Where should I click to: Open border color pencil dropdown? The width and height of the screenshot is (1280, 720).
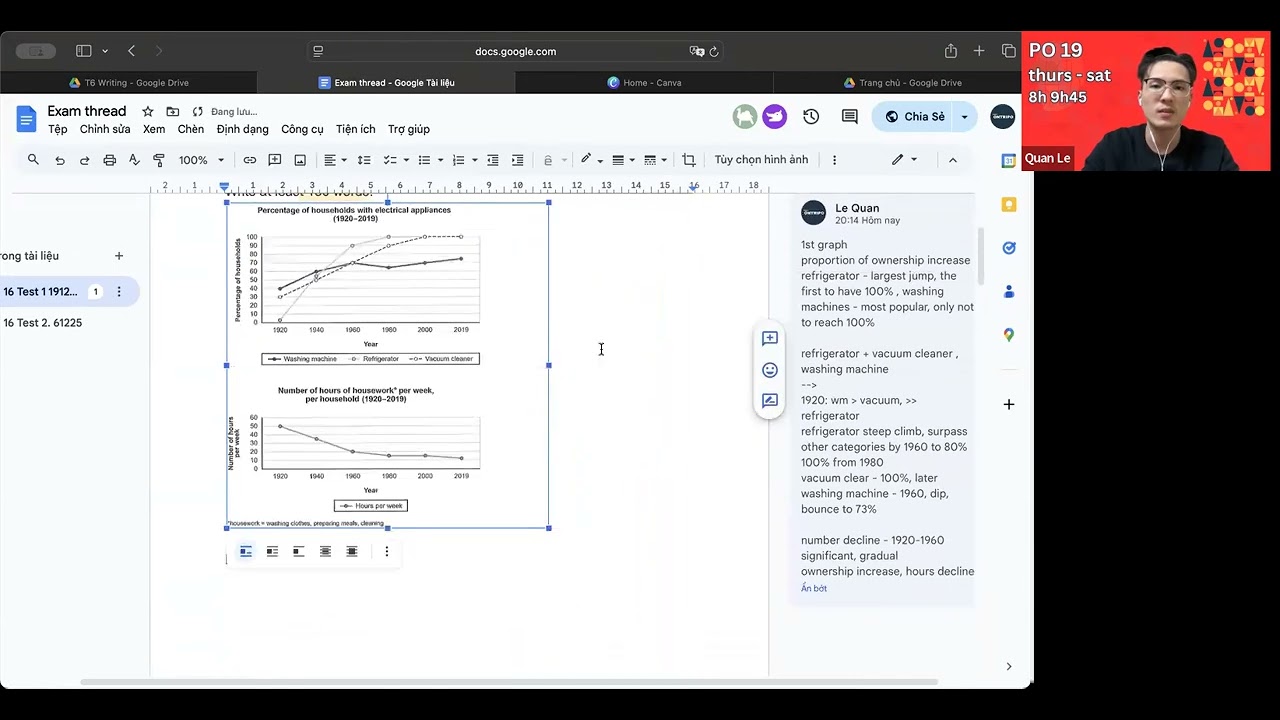point(591,160)
